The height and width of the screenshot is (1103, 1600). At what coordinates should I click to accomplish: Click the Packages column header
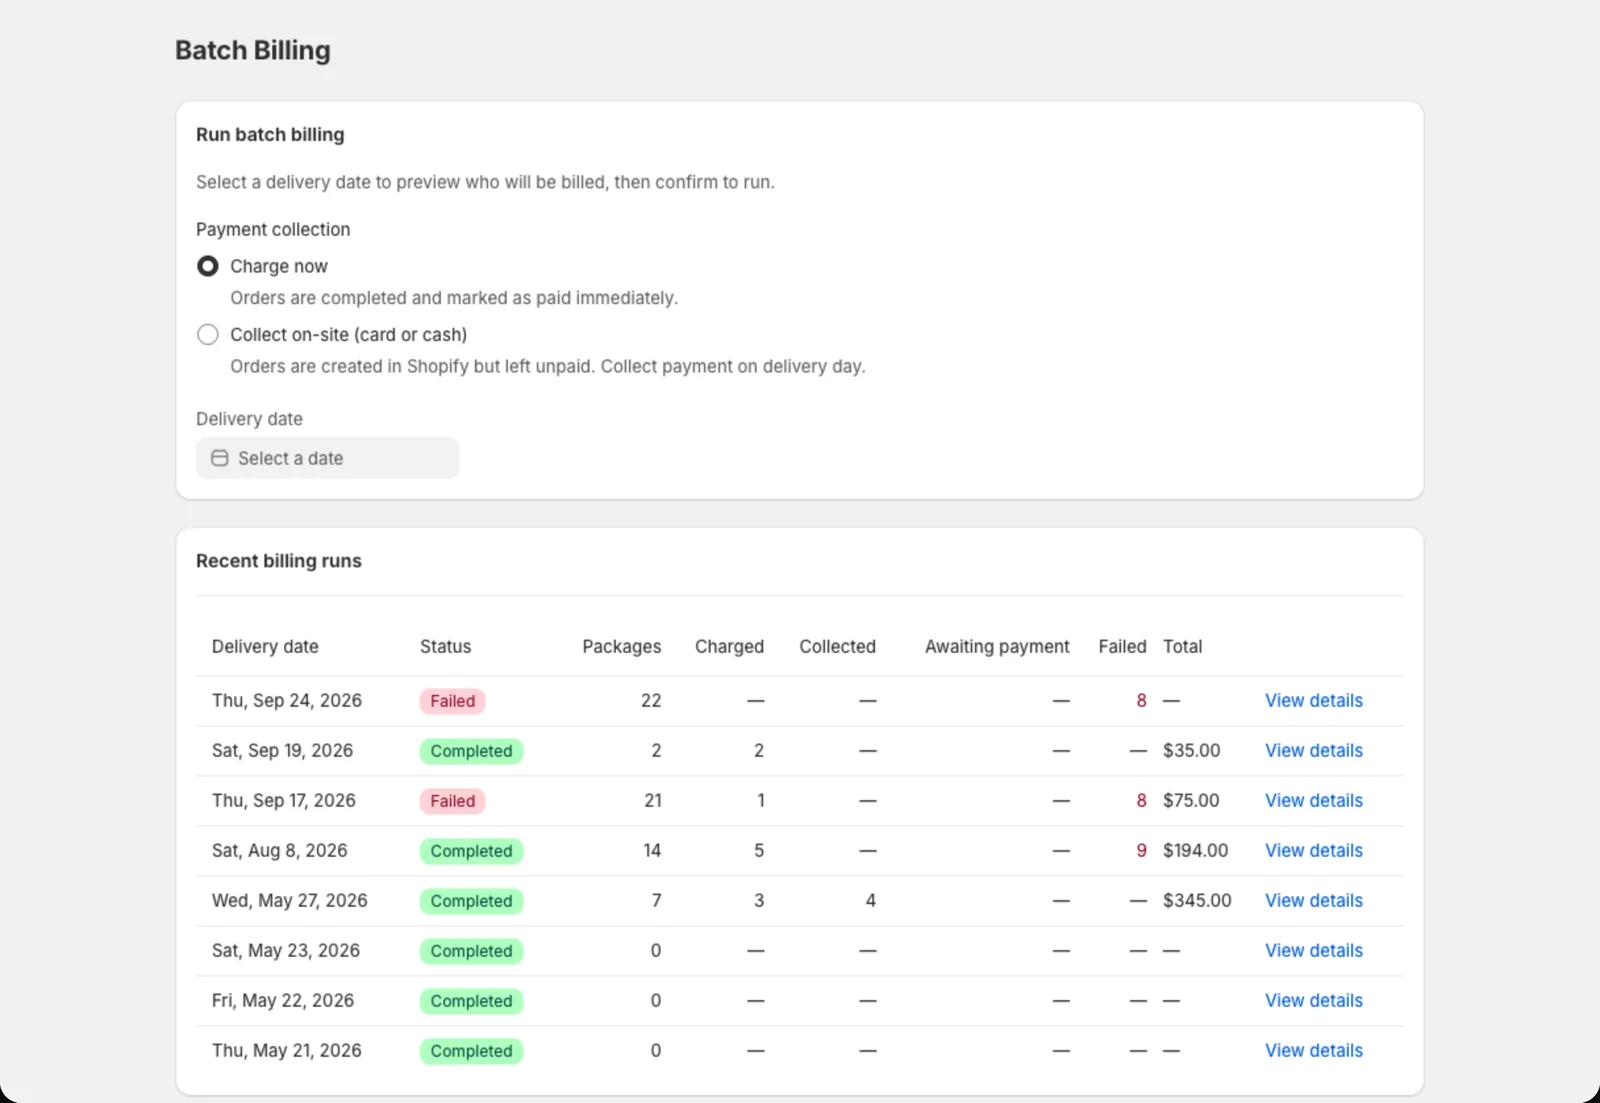(x=621, y=647)
